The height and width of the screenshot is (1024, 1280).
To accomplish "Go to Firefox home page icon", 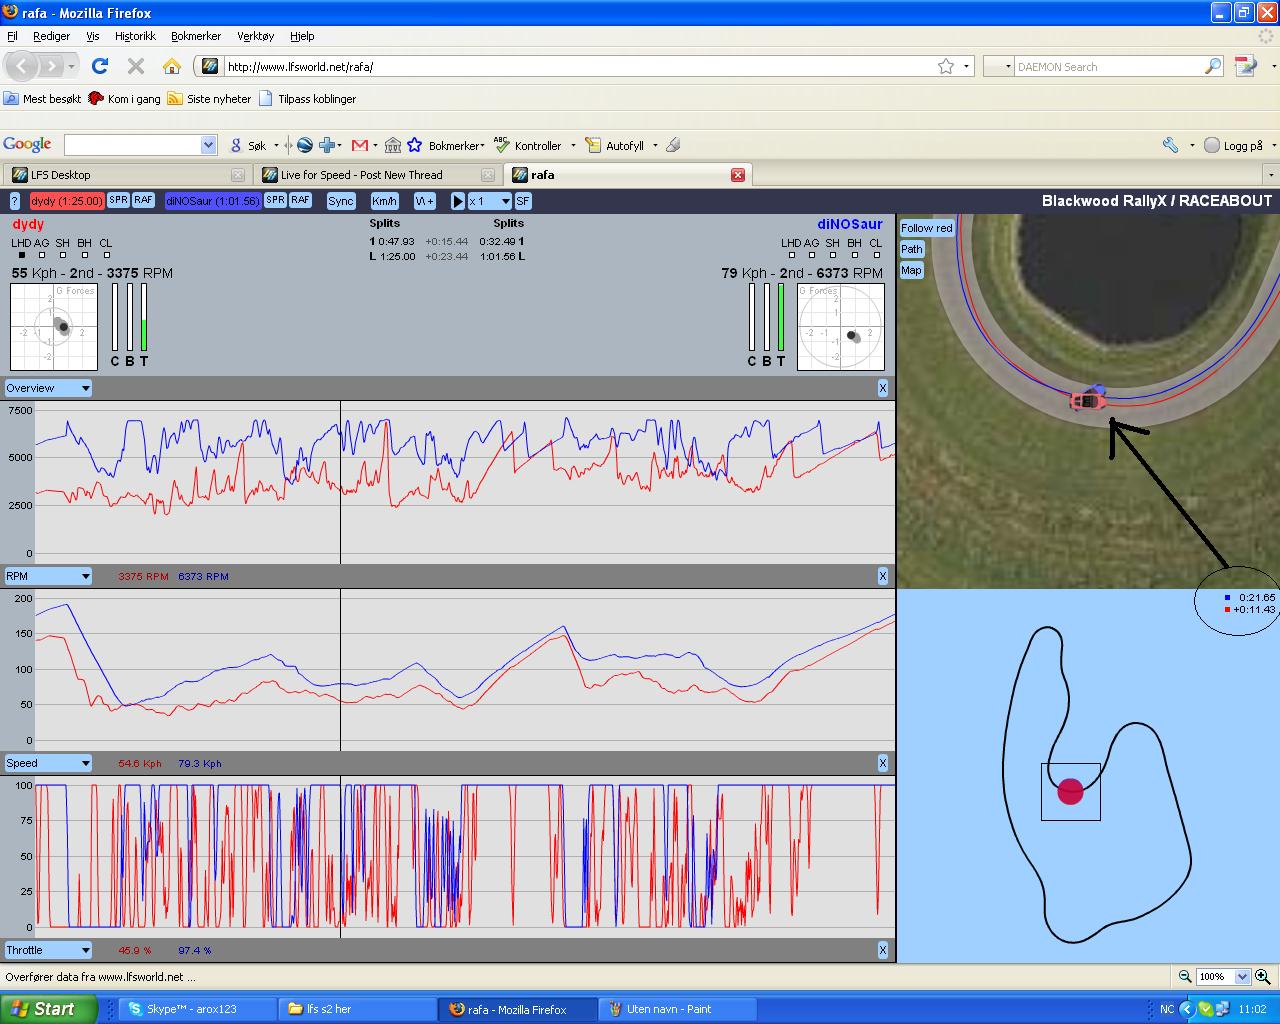I will (172, 66).
